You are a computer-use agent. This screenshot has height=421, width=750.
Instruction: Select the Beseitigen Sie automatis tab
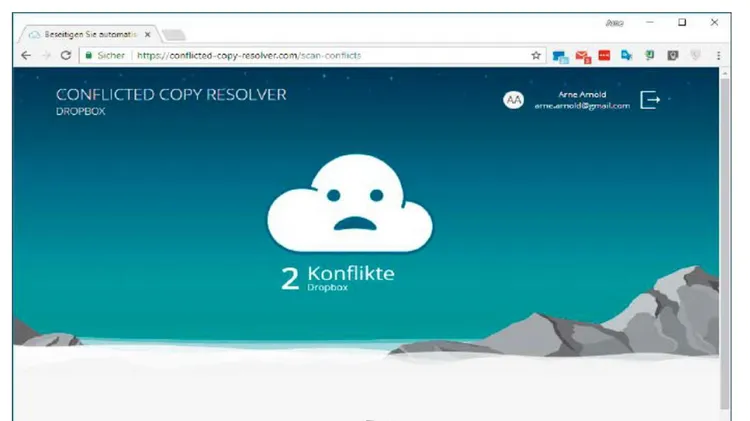pos(88,34)
